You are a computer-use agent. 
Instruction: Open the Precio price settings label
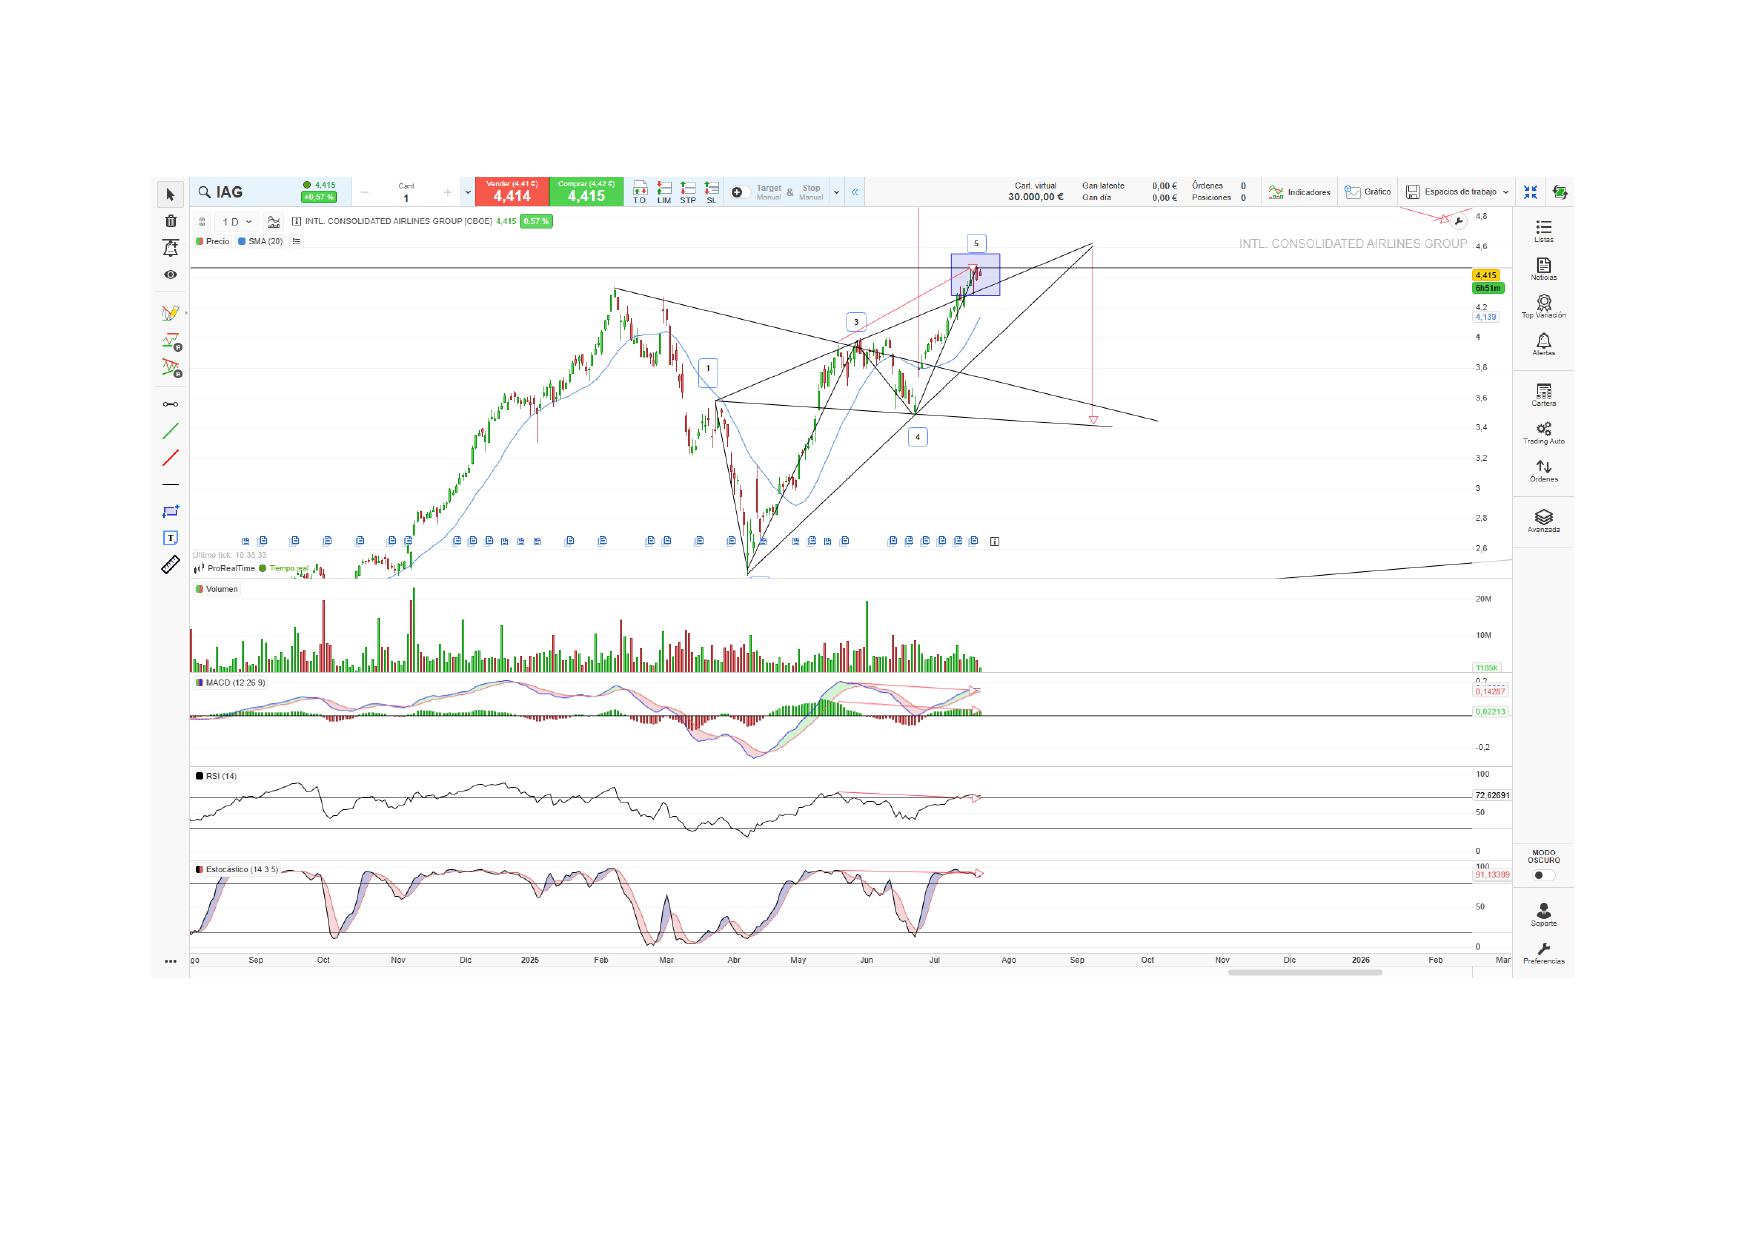click(x=213, y=241)
